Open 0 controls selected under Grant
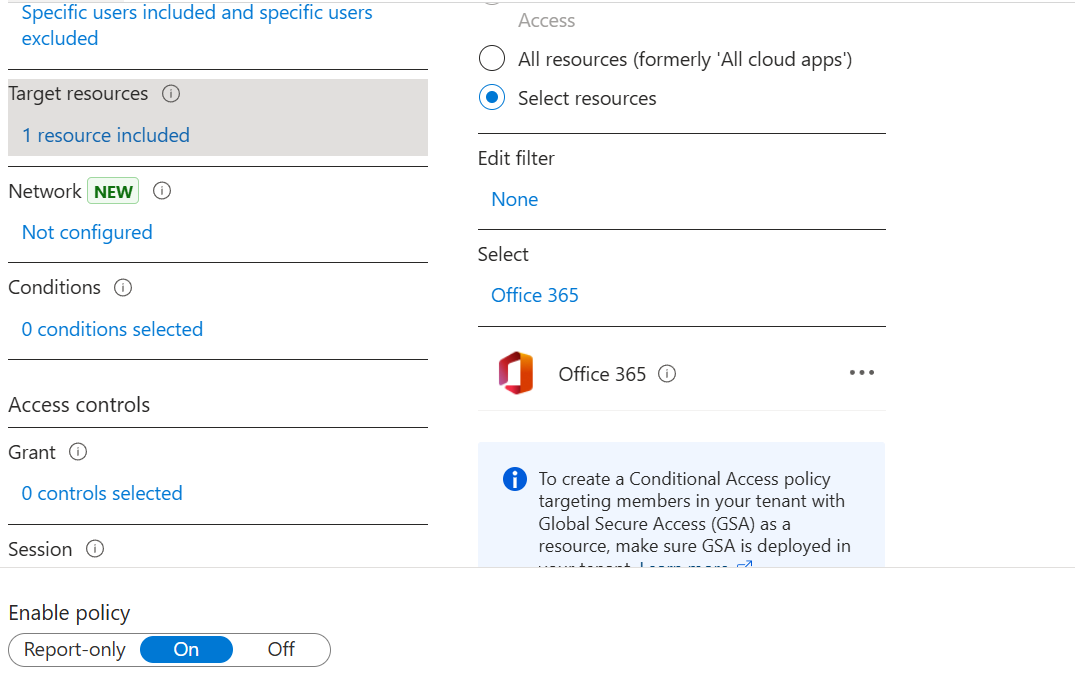Screen dimensions: 1075x677 tap(101, 493)
